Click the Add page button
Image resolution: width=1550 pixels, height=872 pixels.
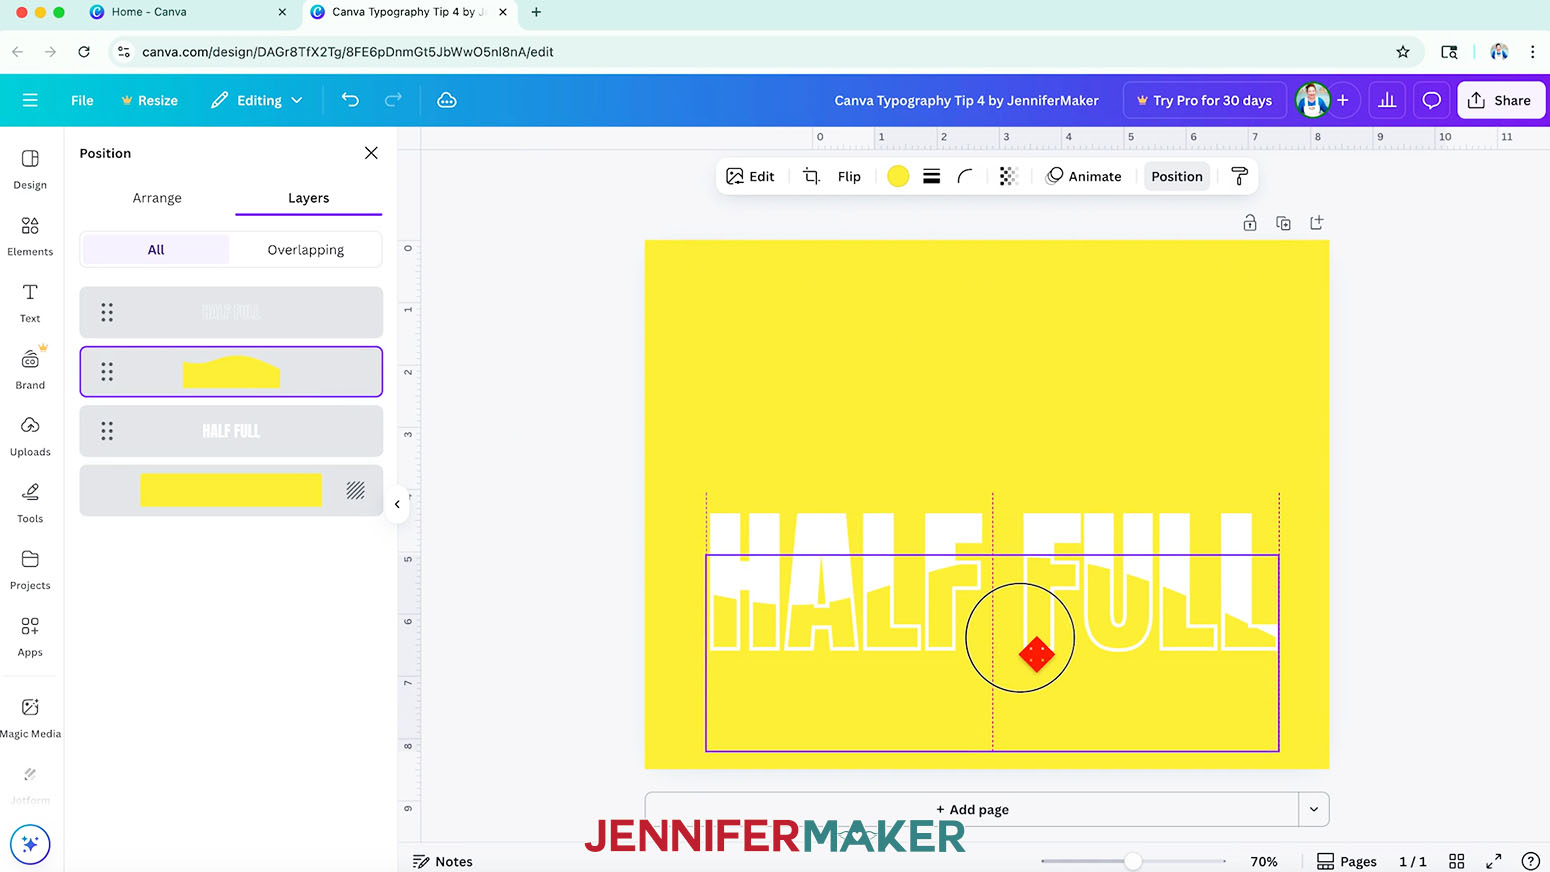click(972, 809)
